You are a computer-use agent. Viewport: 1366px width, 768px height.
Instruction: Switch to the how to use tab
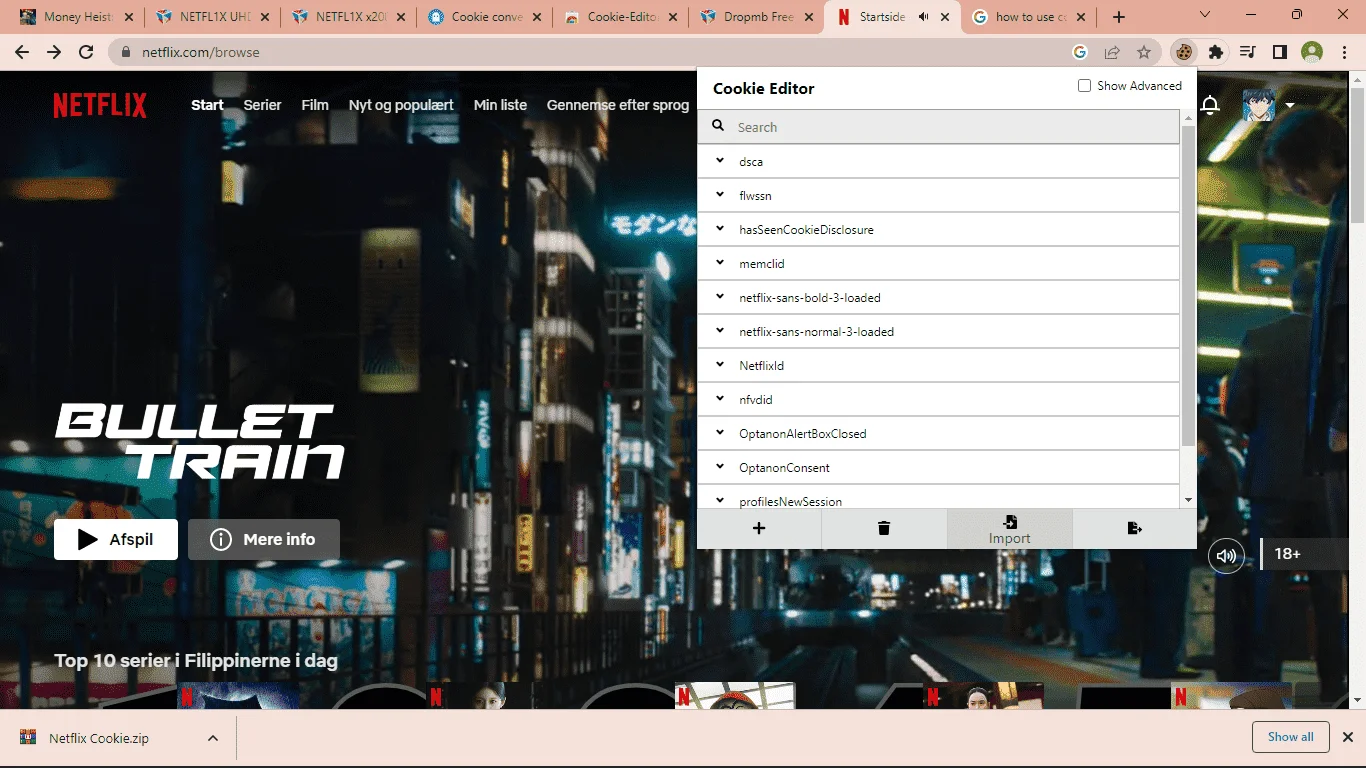[x=1029, y=17]
